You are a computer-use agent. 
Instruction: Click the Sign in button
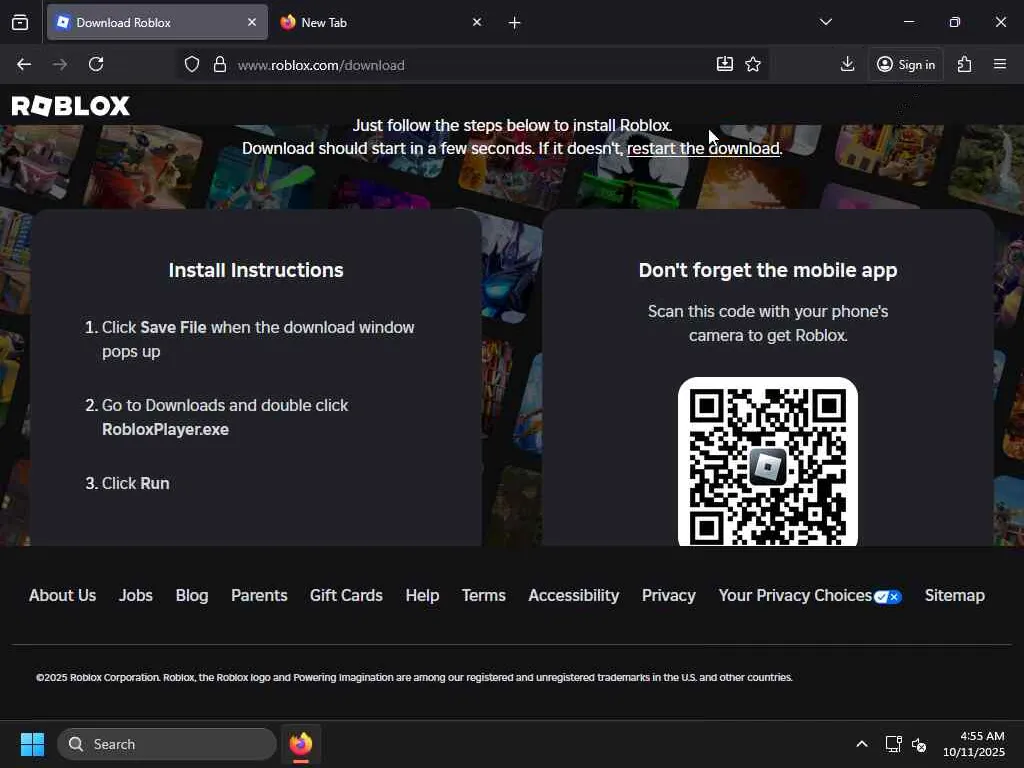906,64
